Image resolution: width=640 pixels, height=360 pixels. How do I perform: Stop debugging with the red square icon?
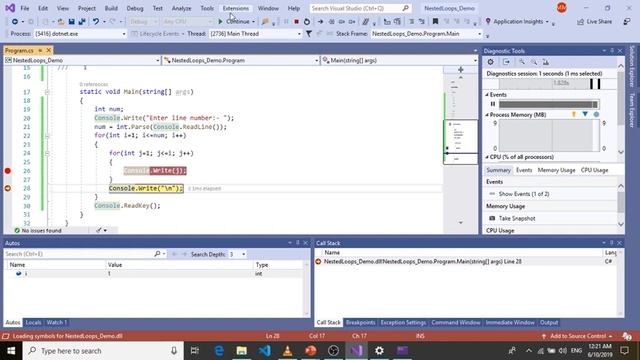[x=296, y=22]
